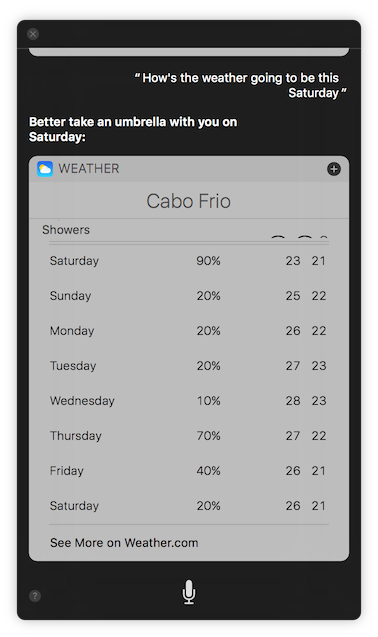Click the Showers condition label
This screenshot has height=637, width=378.
66,230
